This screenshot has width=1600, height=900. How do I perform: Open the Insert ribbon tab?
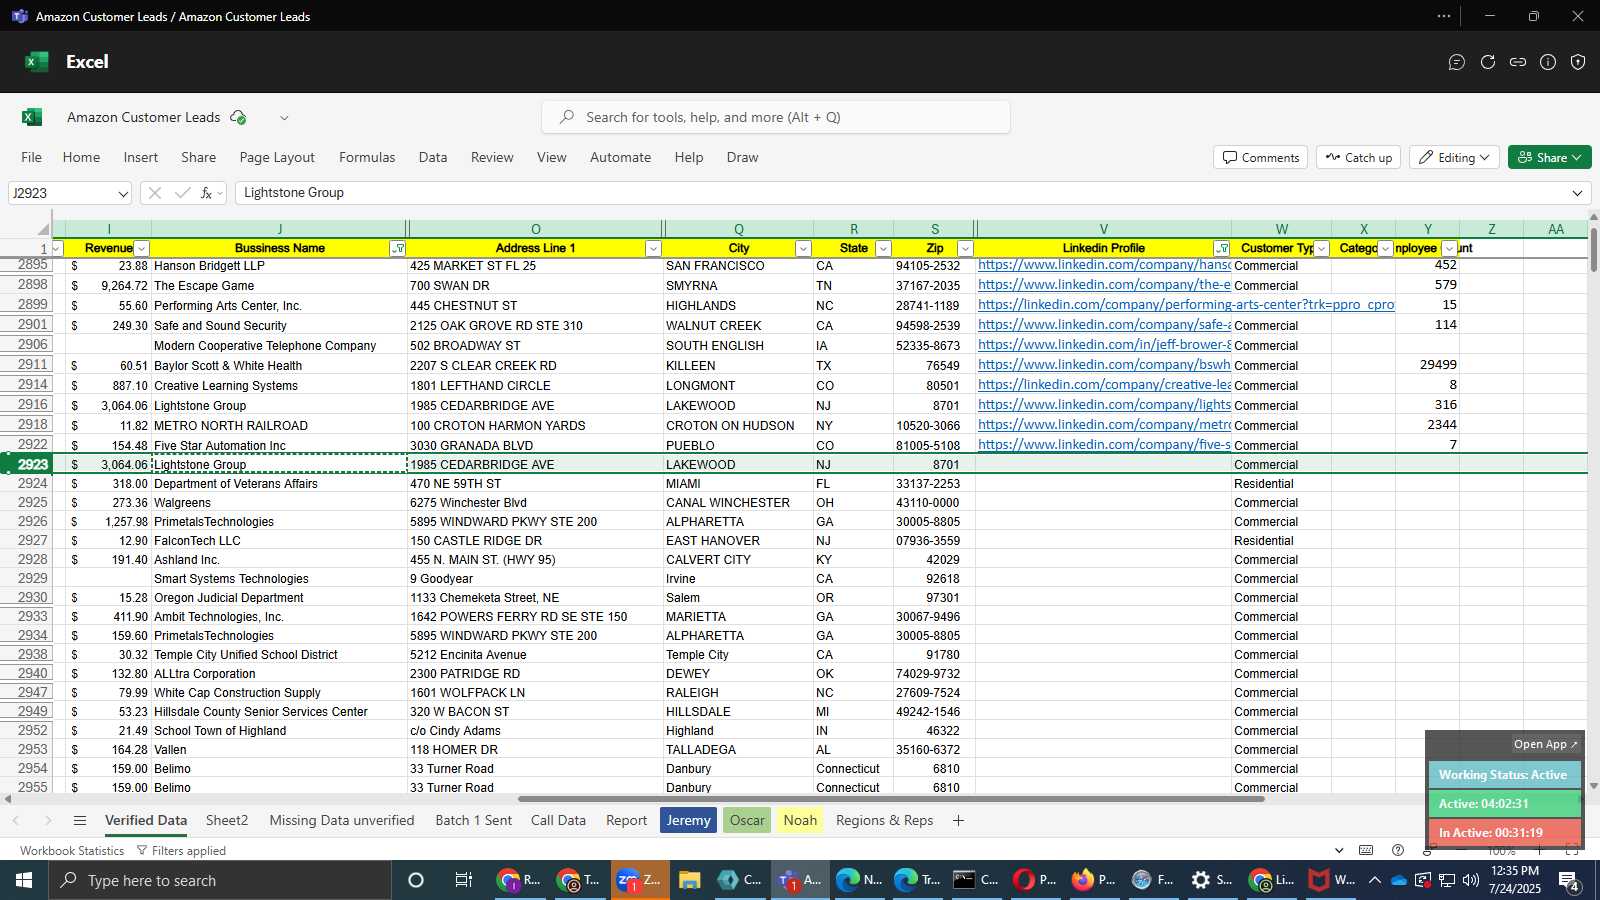(x=140, y=157)
